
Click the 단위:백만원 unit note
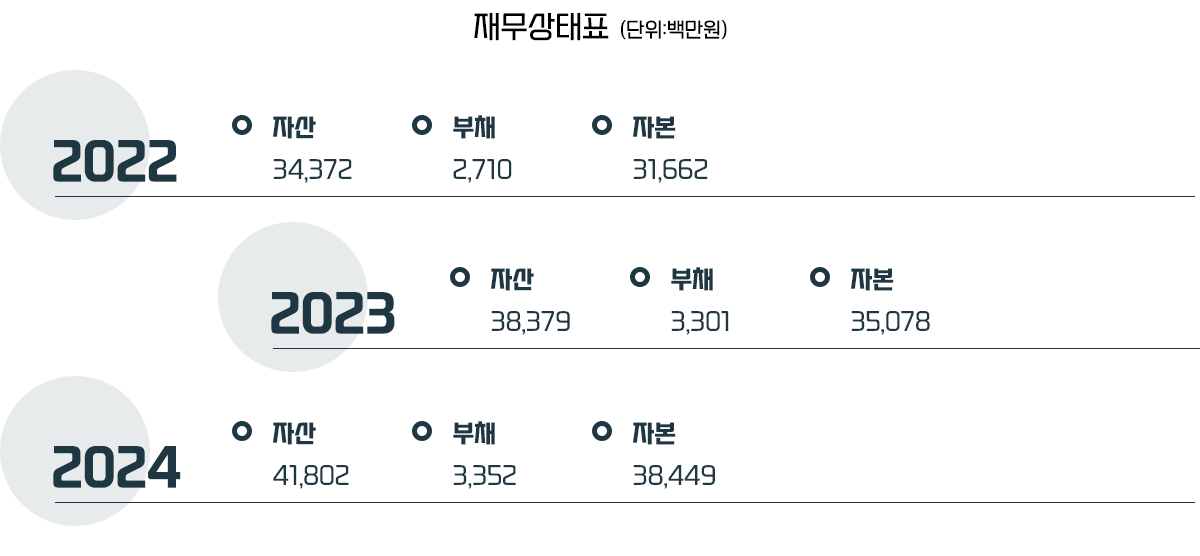click(x=674, y=30)
